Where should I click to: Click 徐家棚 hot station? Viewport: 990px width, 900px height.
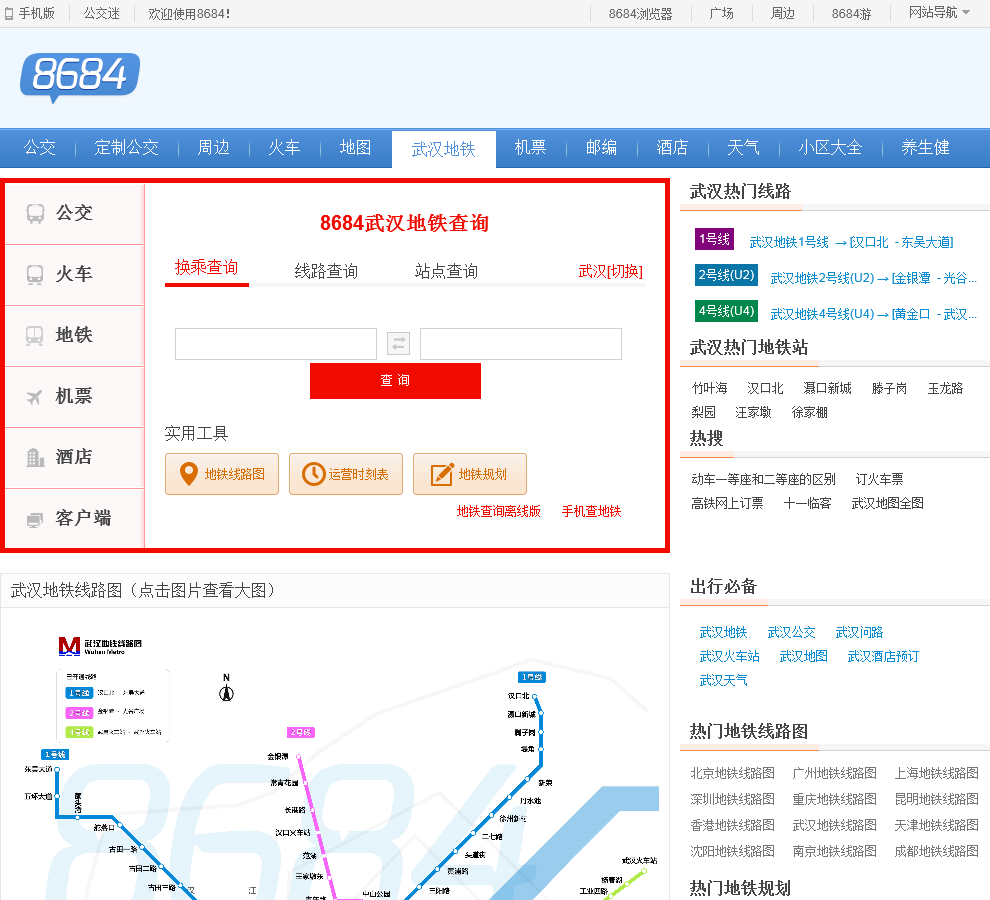[x=809, y=412]
